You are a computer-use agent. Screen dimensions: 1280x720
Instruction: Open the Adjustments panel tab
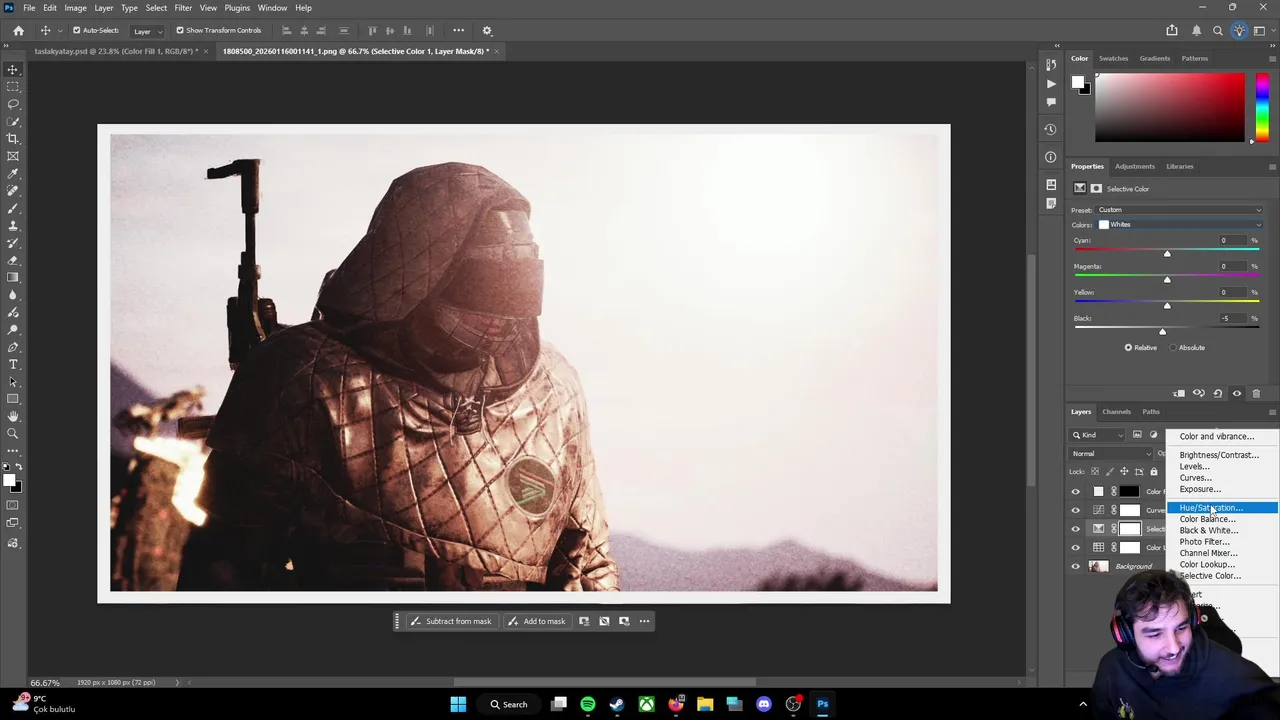pos(1135,166)
